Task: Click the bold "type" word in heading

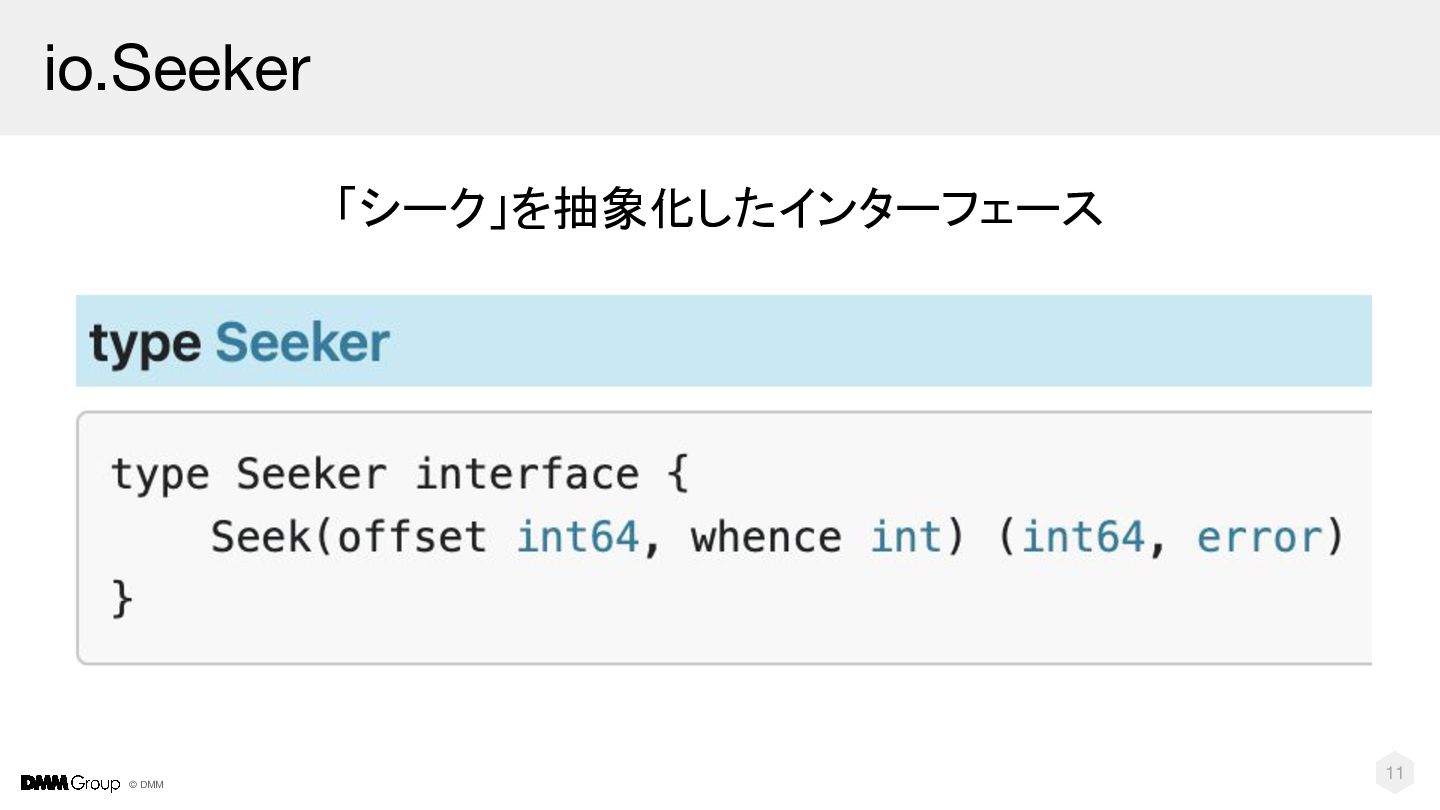Action: click(145, 343)
